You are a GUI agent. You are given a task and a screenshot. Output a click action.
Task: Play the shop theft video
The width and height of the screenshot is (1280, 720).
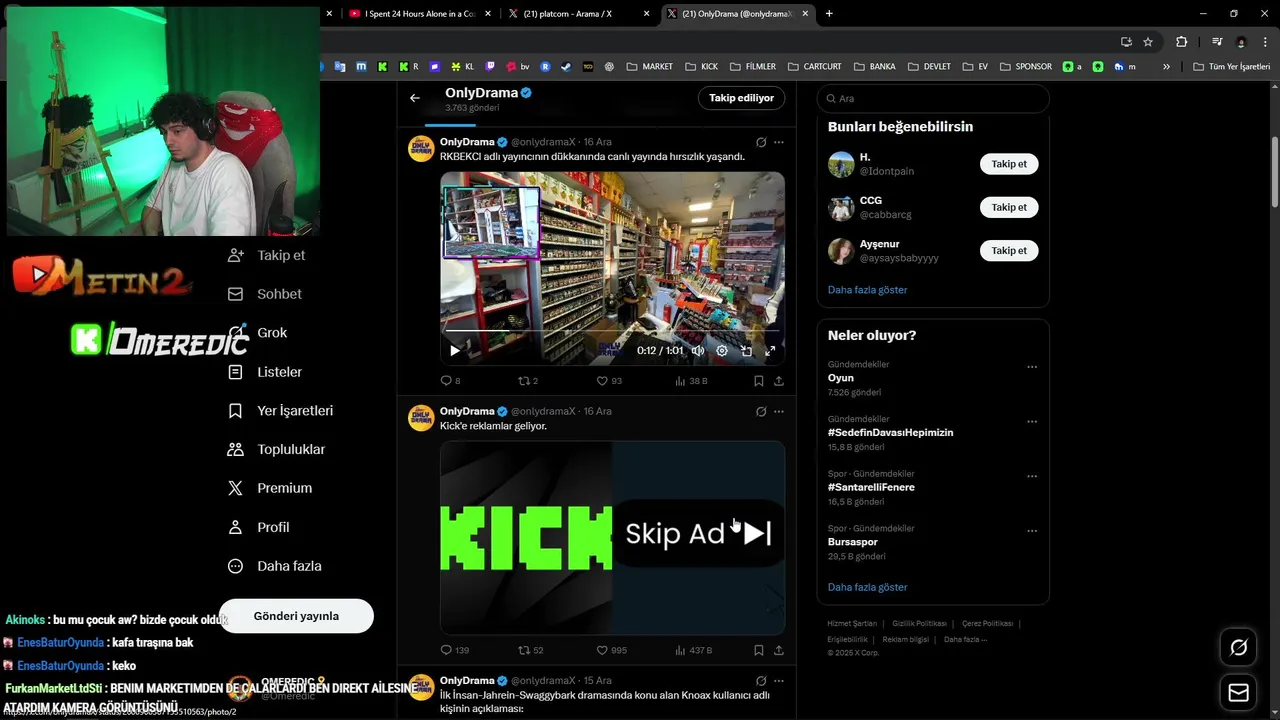click(x=455, y=351)
